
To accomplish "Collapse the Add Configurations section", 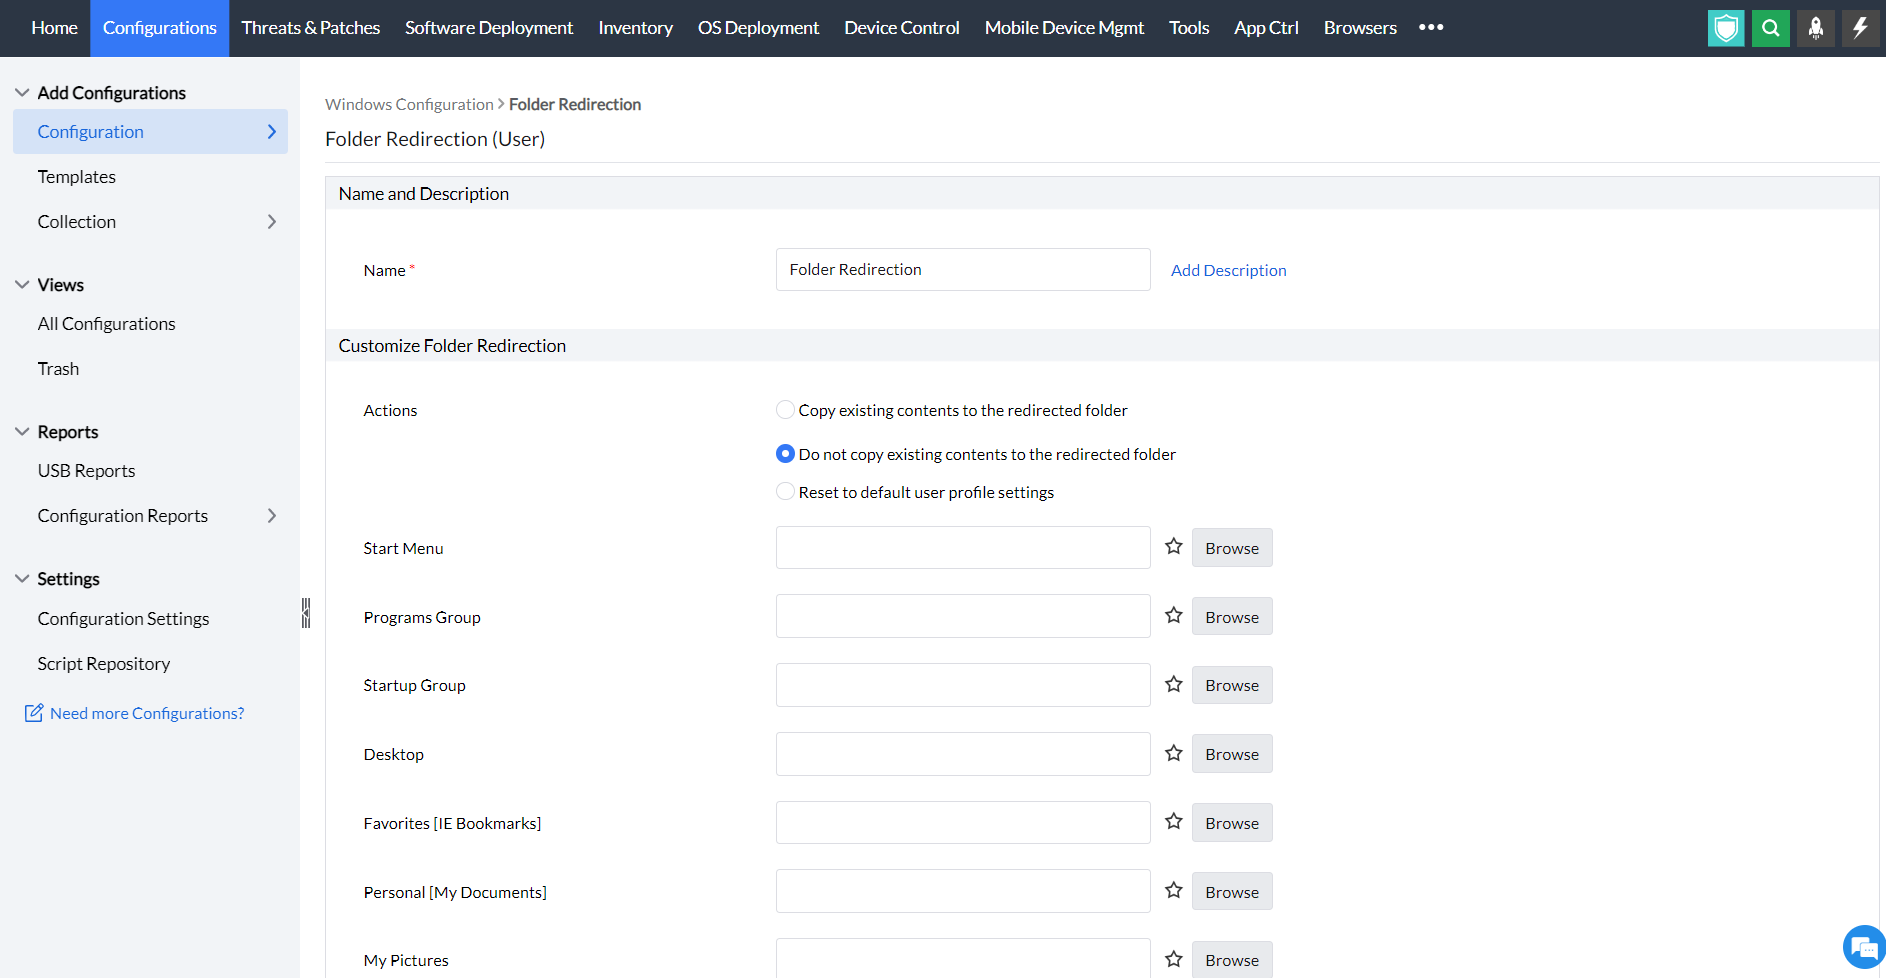I will click(21, 91).
